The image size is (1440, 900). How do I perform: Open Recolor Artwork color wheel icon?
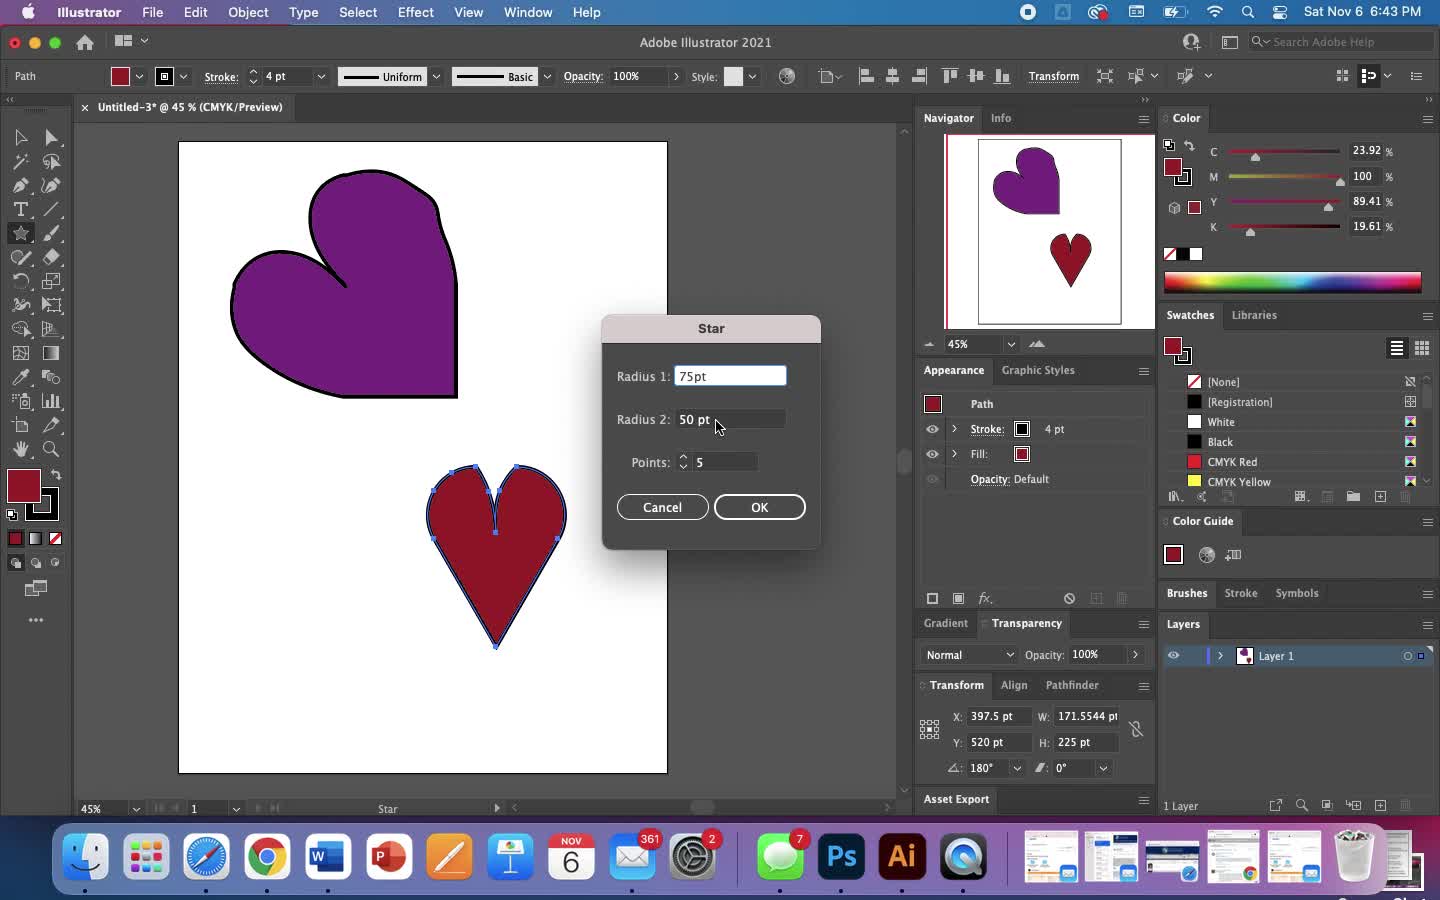pyautogui.click(x=787, y=76)
